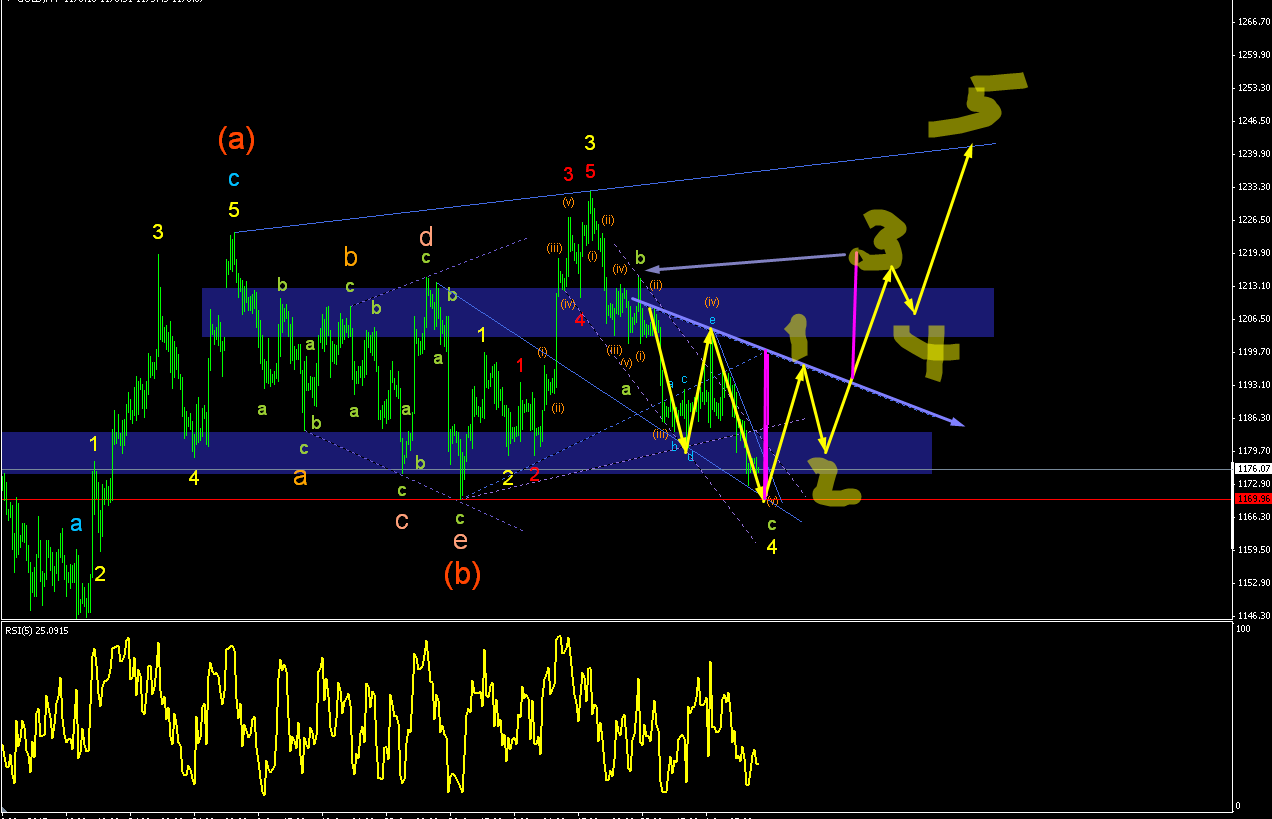
Task: Click the 1226.50 price axis value
Action: [1254, 219]
